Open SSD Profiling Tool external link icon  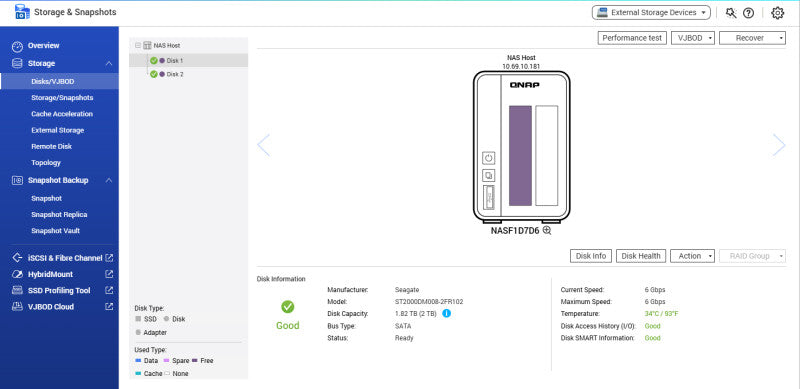pos(109,290)
